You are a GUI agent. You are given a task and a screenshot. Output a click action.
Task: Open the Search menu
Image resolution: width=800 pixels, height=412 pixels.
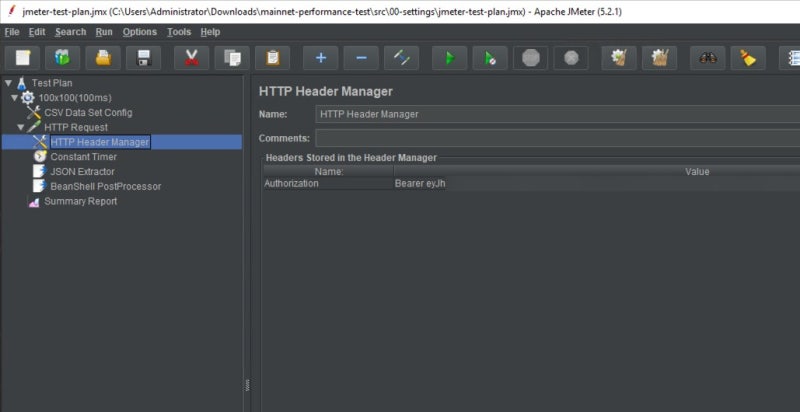click(x=70, y=32)
